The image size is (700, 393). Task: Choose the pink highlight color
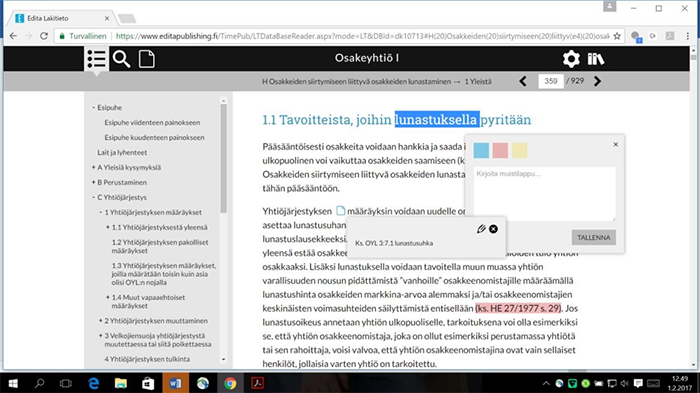500,151
